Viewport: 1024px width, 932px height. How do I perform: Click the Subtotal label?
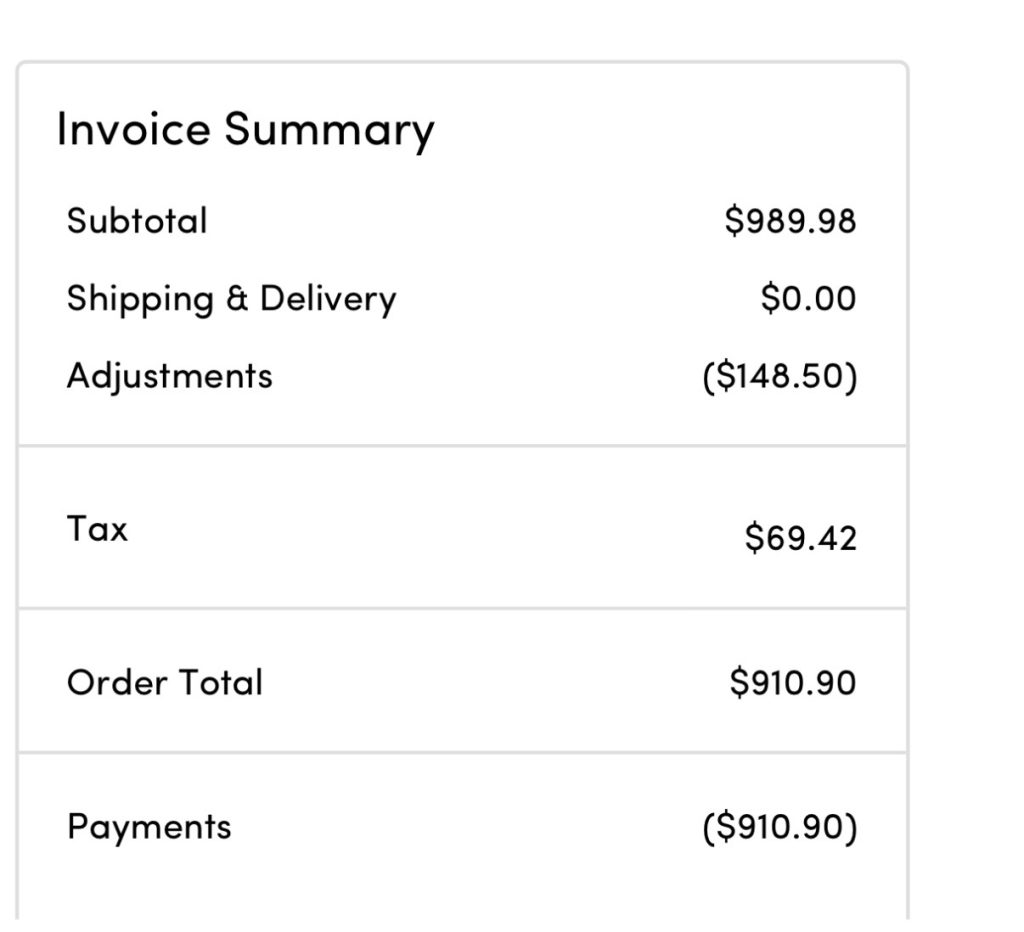coord(137,220)
